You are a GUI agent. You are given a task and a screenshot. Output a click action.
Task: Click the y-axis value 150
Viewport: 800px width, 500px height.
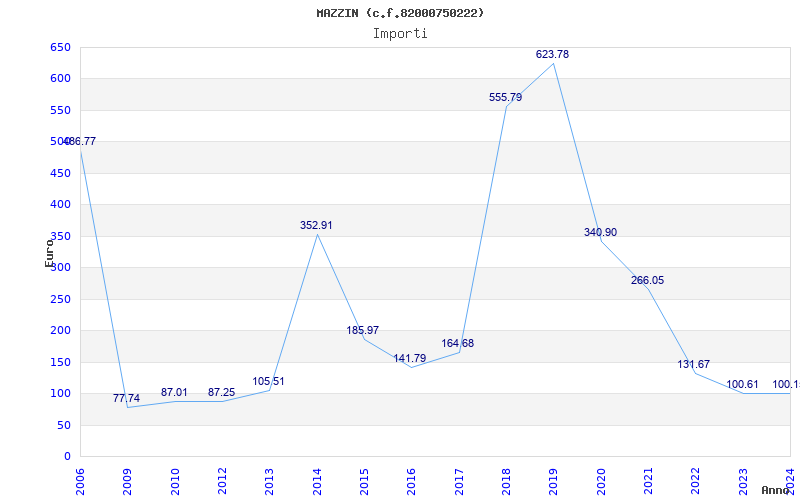tap(60, 362)
